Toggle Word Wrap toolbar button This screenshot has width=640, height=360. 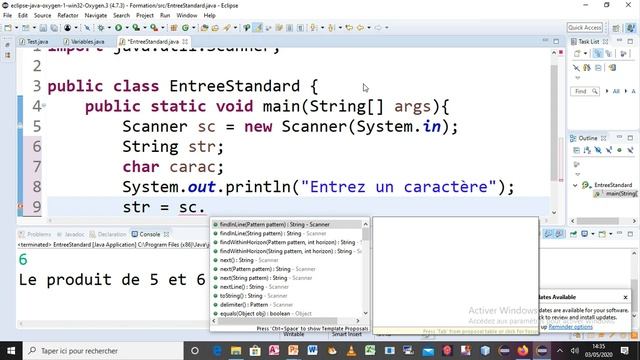(x=279, y=28)
